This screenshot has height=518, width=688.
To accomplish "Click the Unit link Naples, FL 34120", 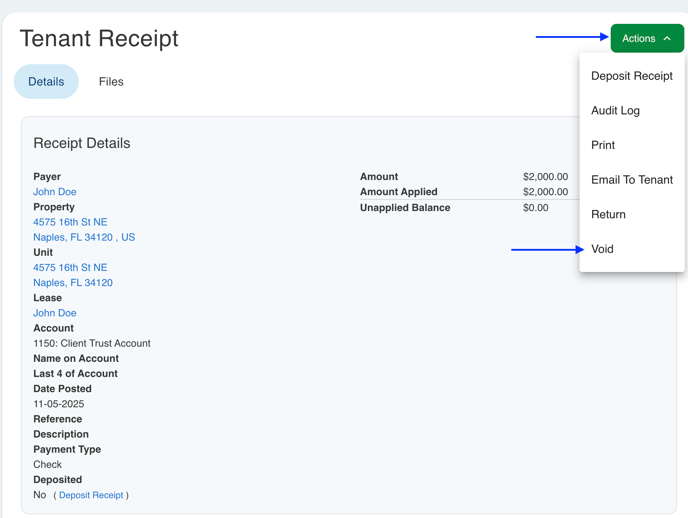I will (73, 283).
